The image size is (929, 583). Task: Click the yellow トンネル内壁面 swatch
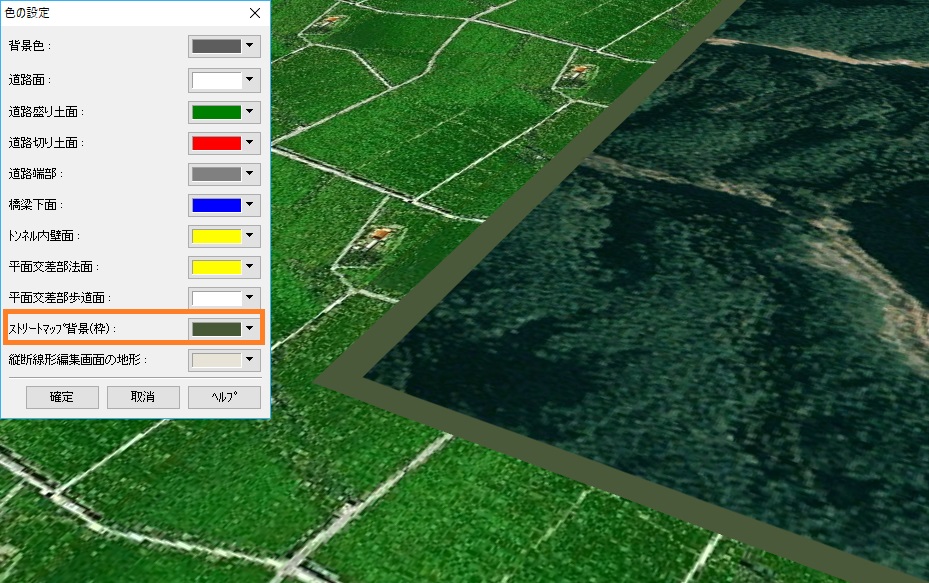coord(216,236)
